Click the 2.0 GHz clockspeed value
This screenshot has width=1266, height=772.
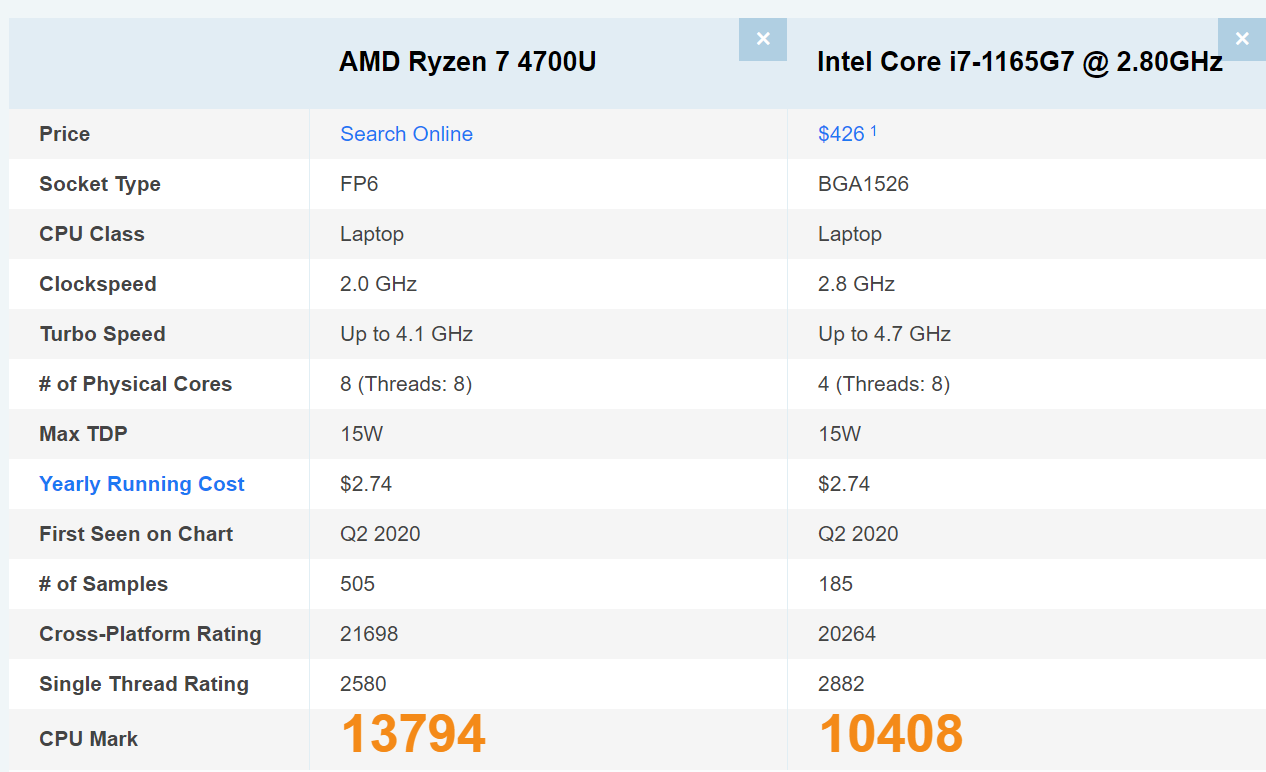[378, 284]
